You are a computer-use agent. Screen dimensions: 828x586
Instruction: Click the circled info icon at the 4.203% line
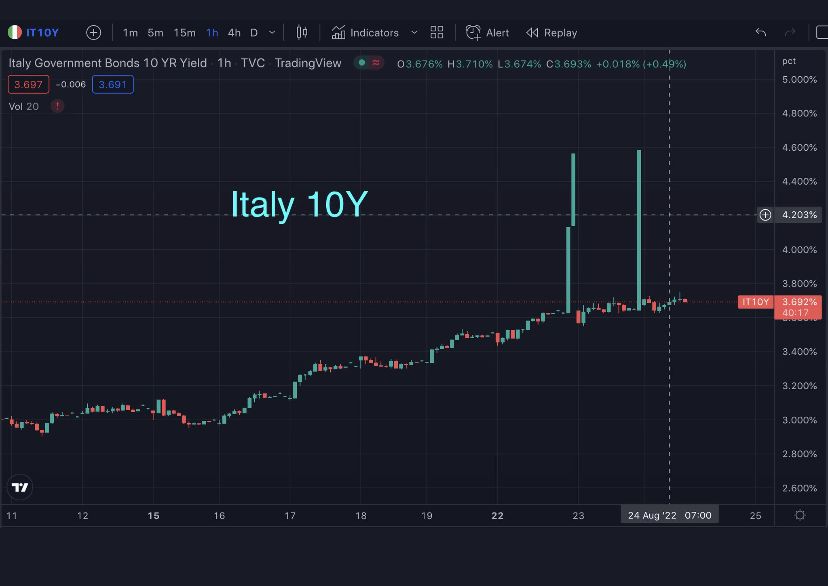tap(764, 214)
